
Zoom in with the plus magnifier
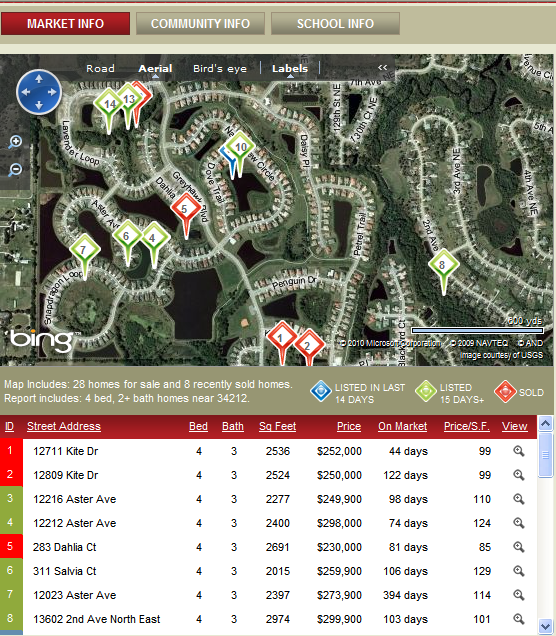point(15,142)
